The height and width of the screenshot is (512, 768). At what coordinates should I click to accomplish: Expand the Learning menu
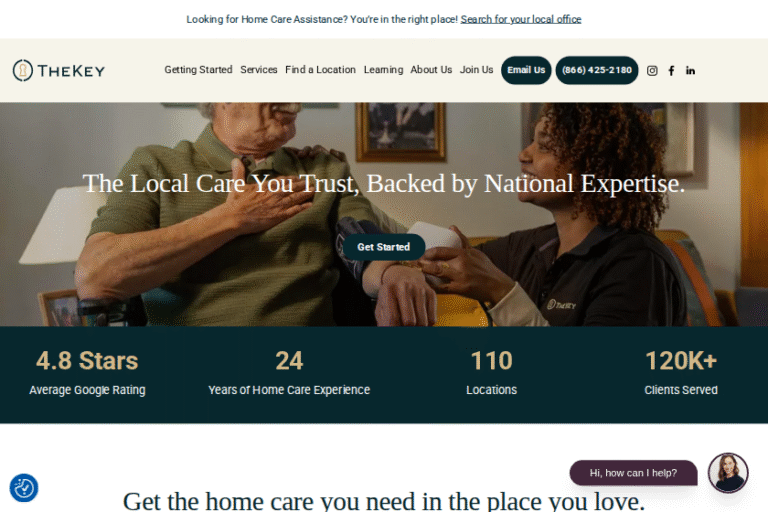tap(383, 70)
